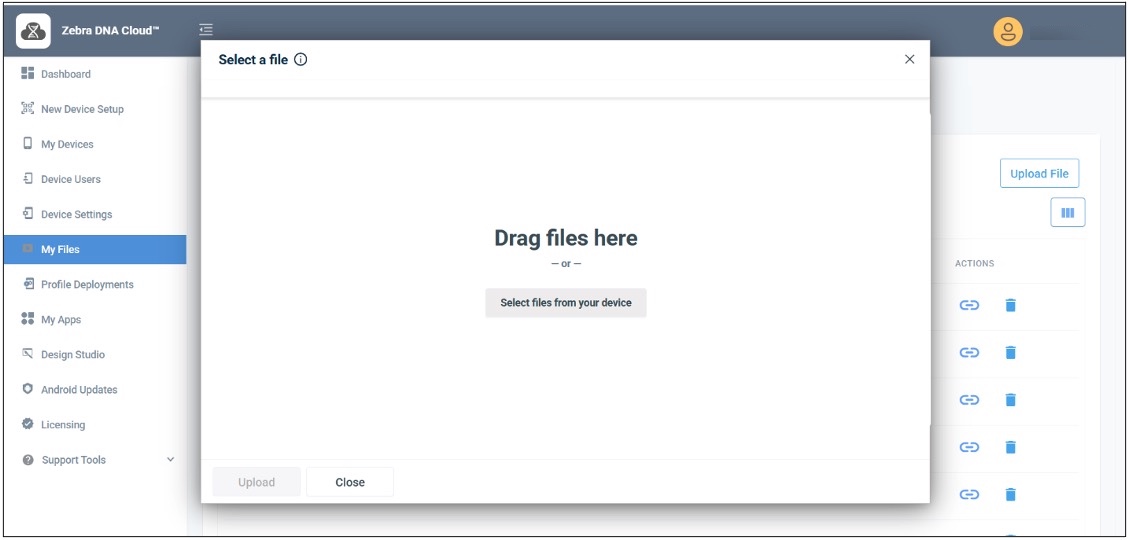The height and width of the screenshot is (540, 1129).
Task: Open the user profile avatar
Action: (x=1008, y=32)
